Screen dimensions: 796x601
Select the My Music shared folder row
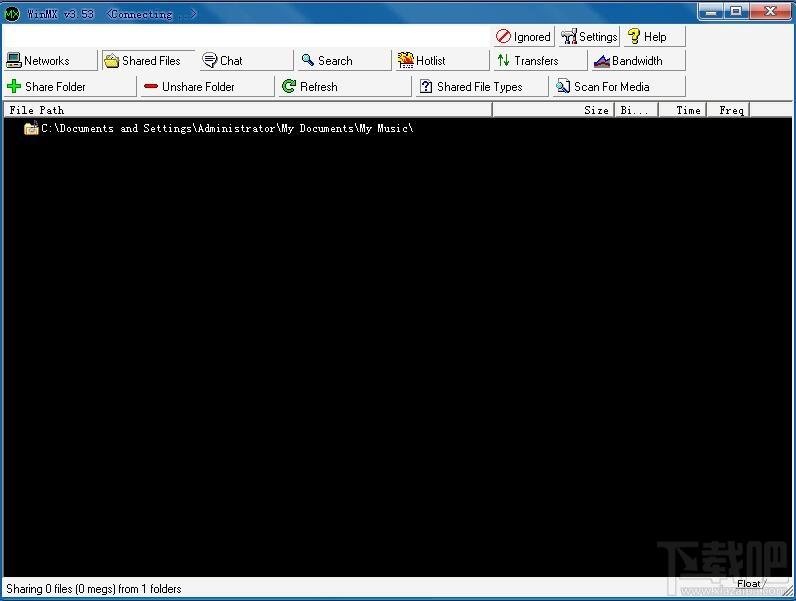[x=218, y=128]
